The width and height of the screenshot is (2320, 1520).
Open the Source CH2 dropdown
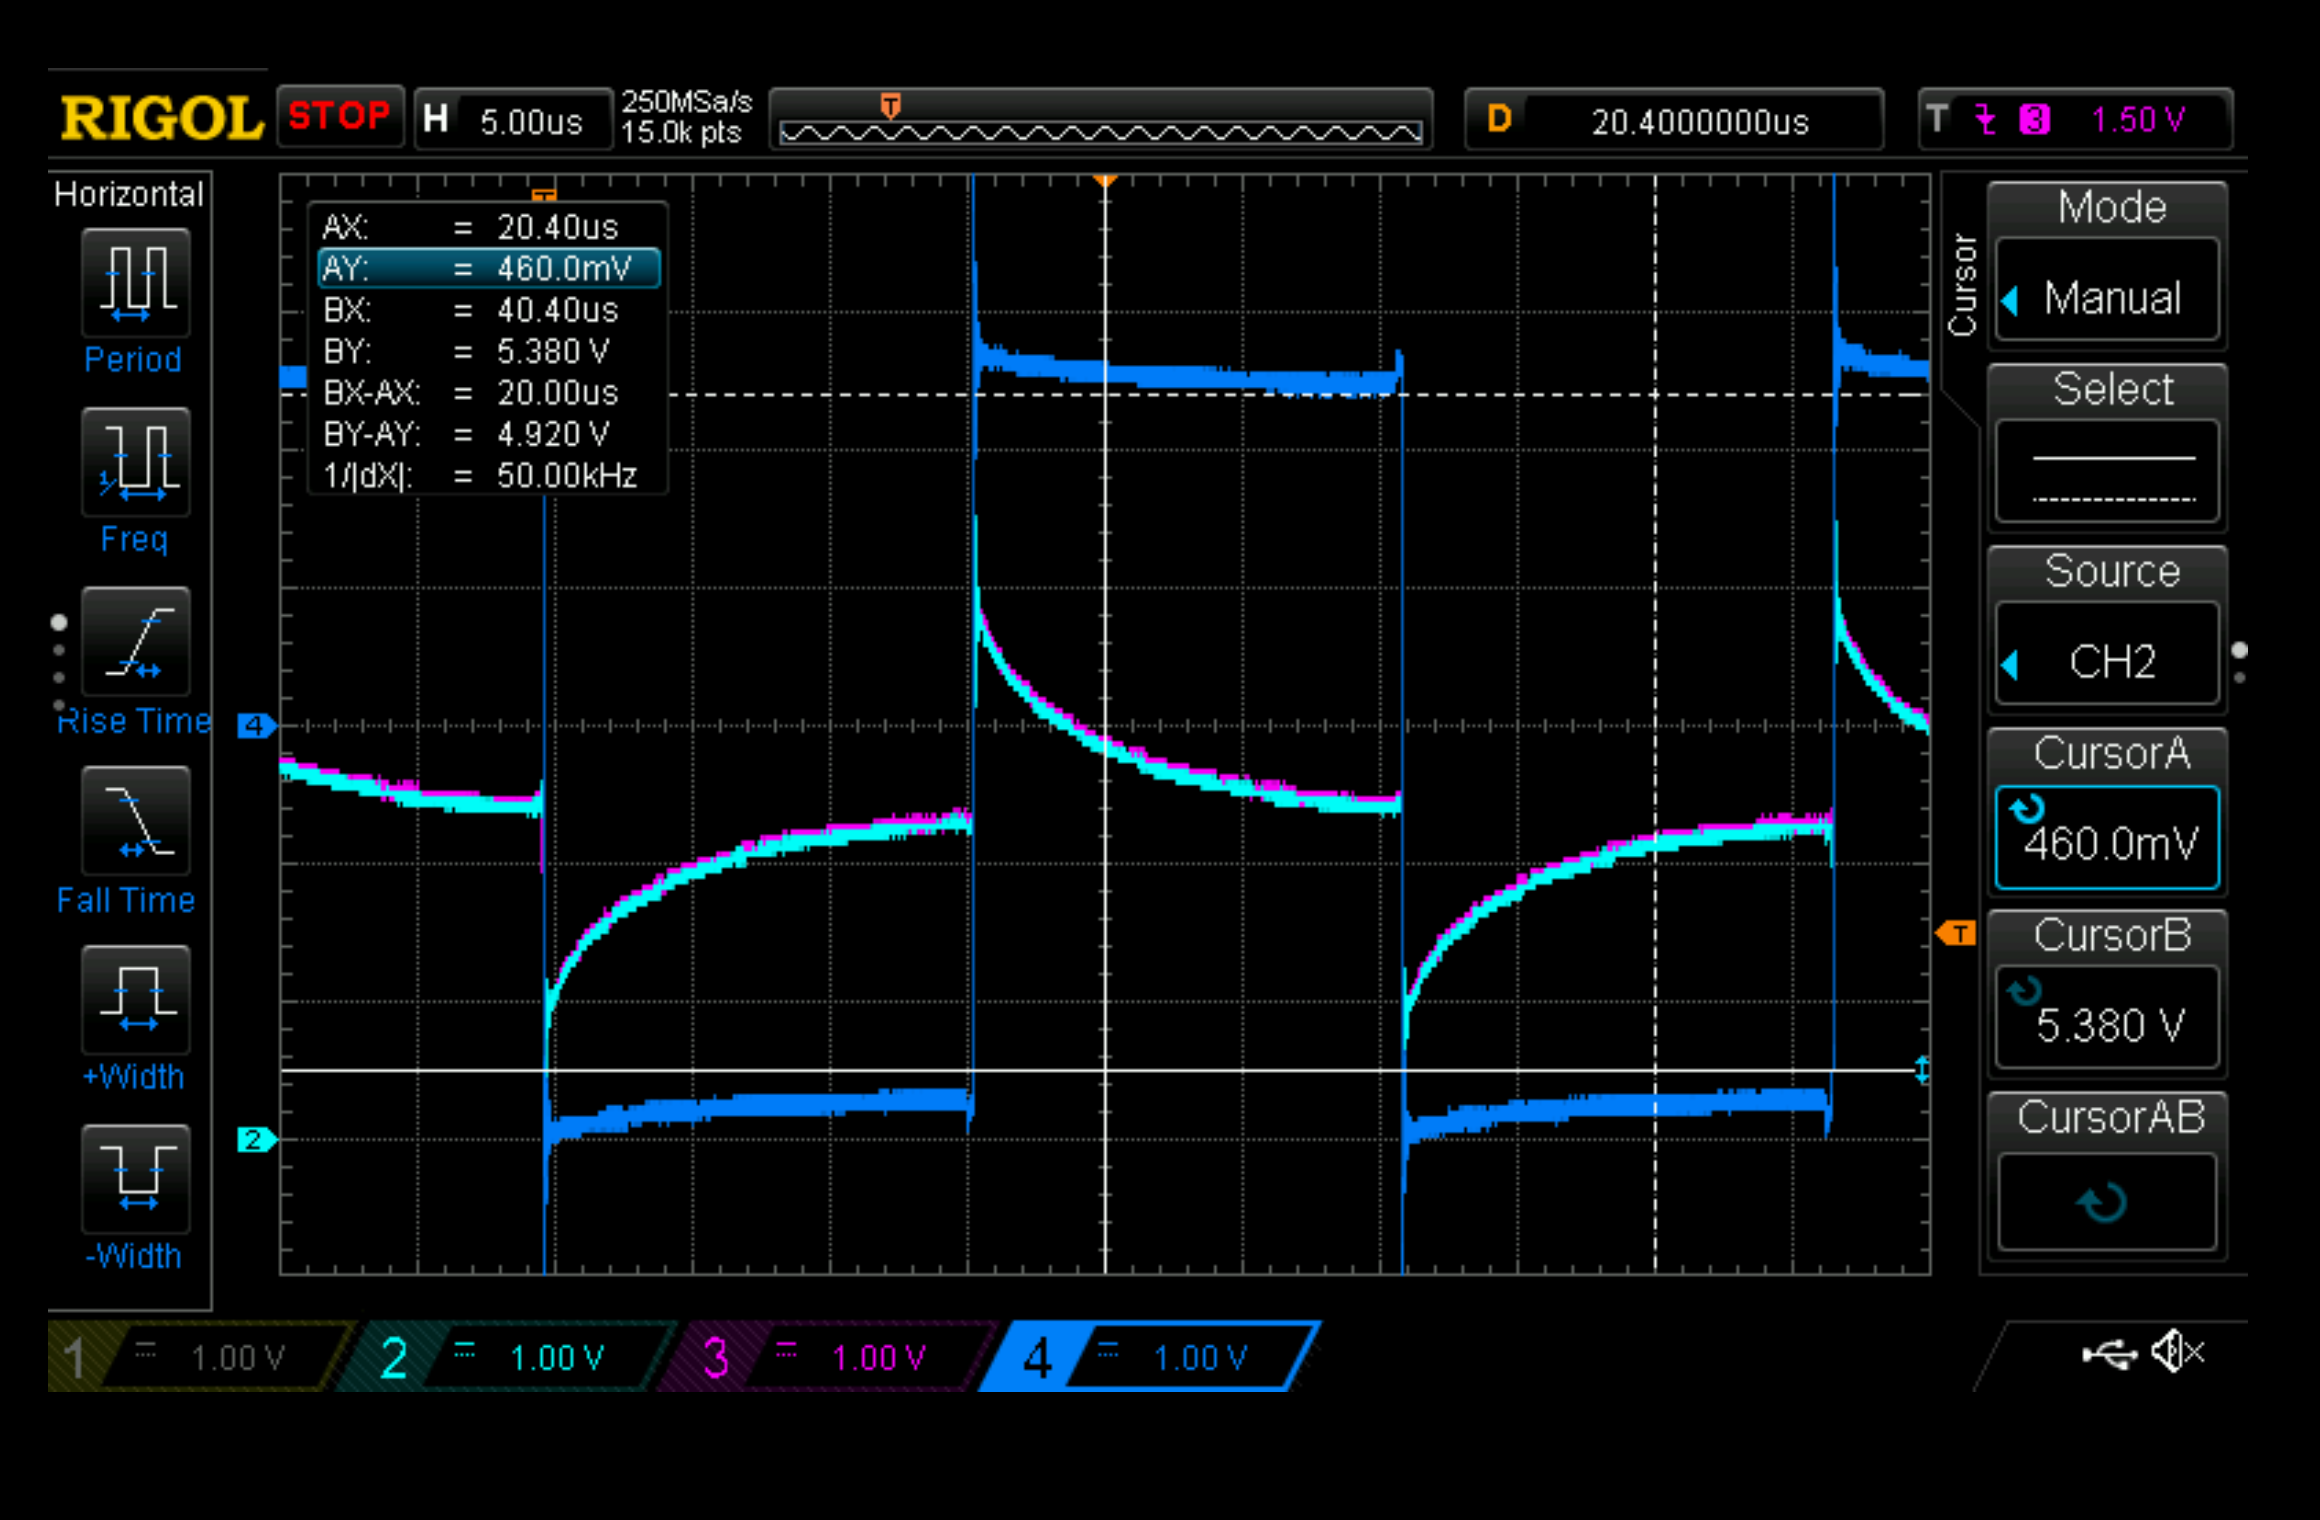2107,654
